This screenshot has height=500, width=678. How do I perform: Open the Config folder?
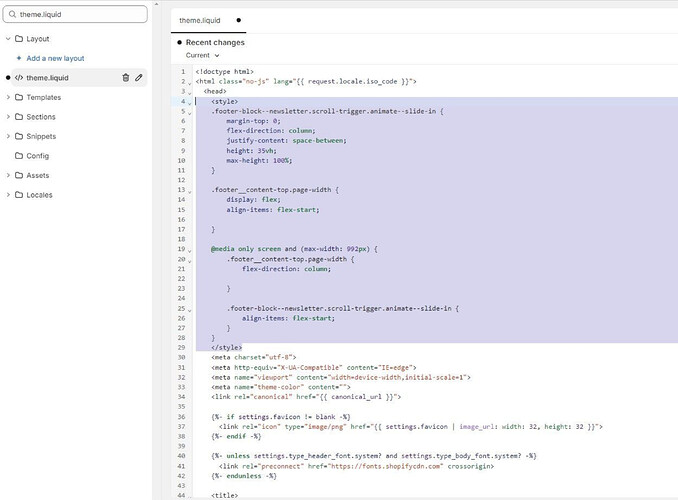point(38,156)
